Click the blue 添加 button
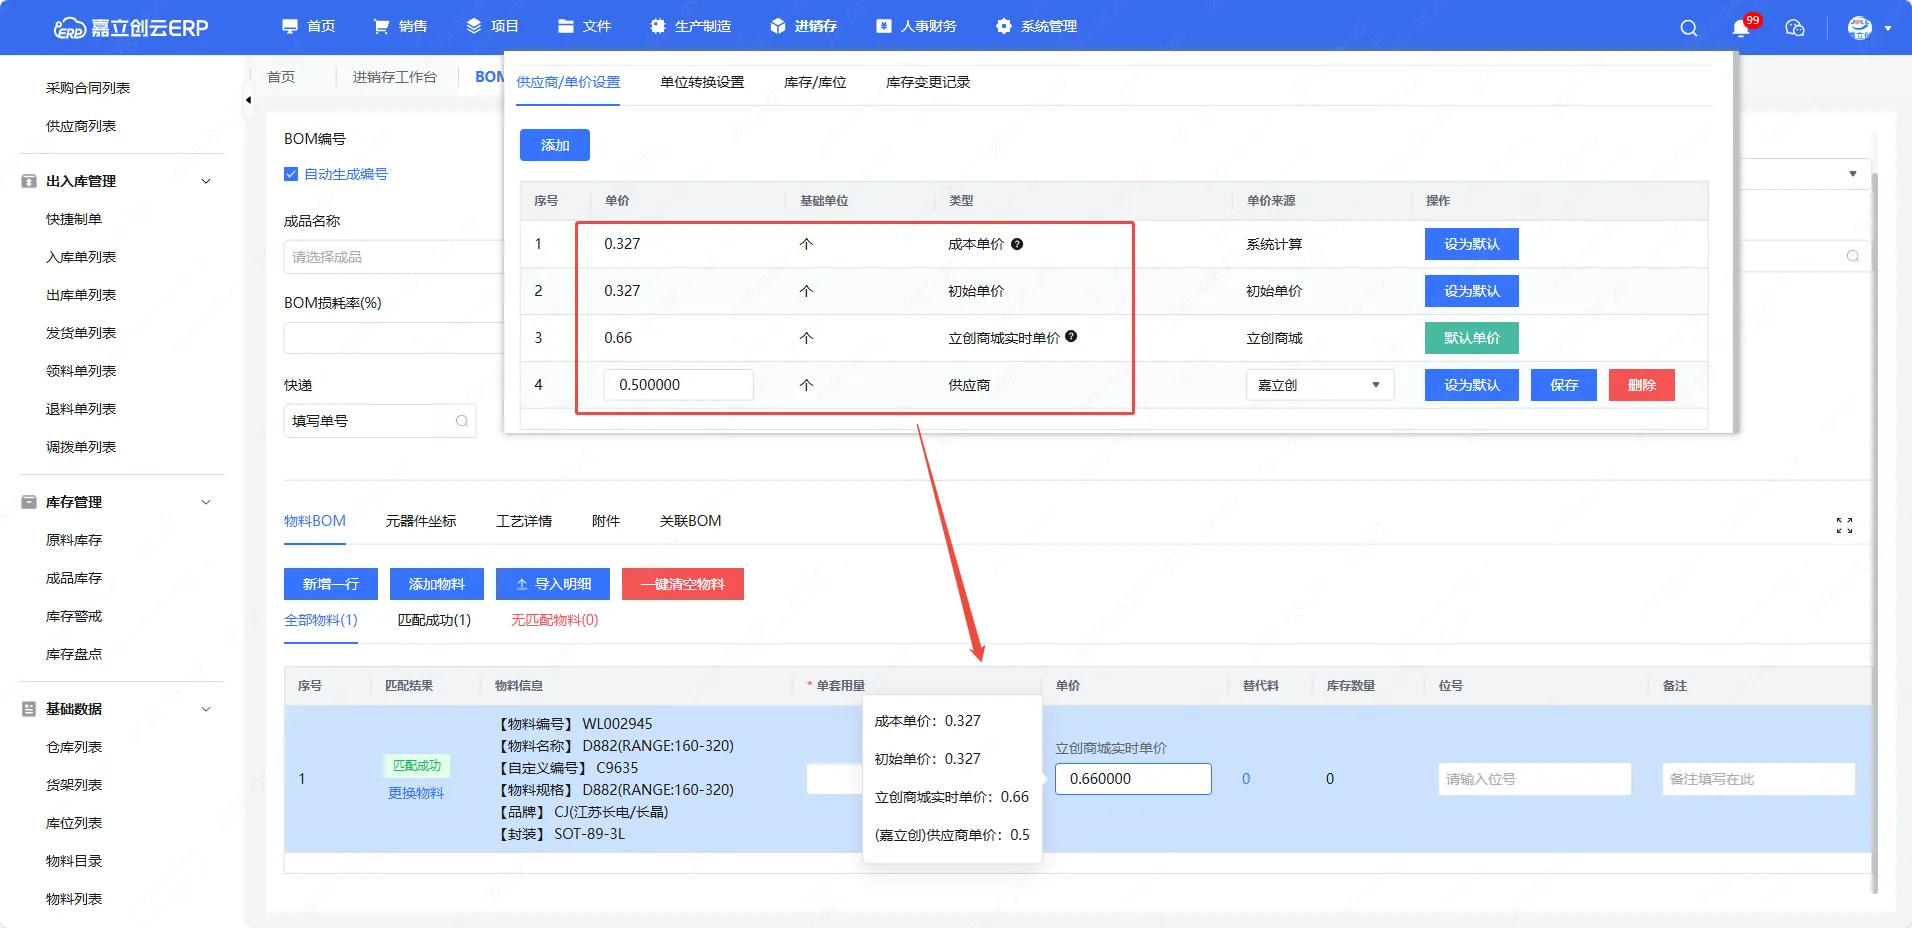 pyautogui.click(x=554, y=145)
